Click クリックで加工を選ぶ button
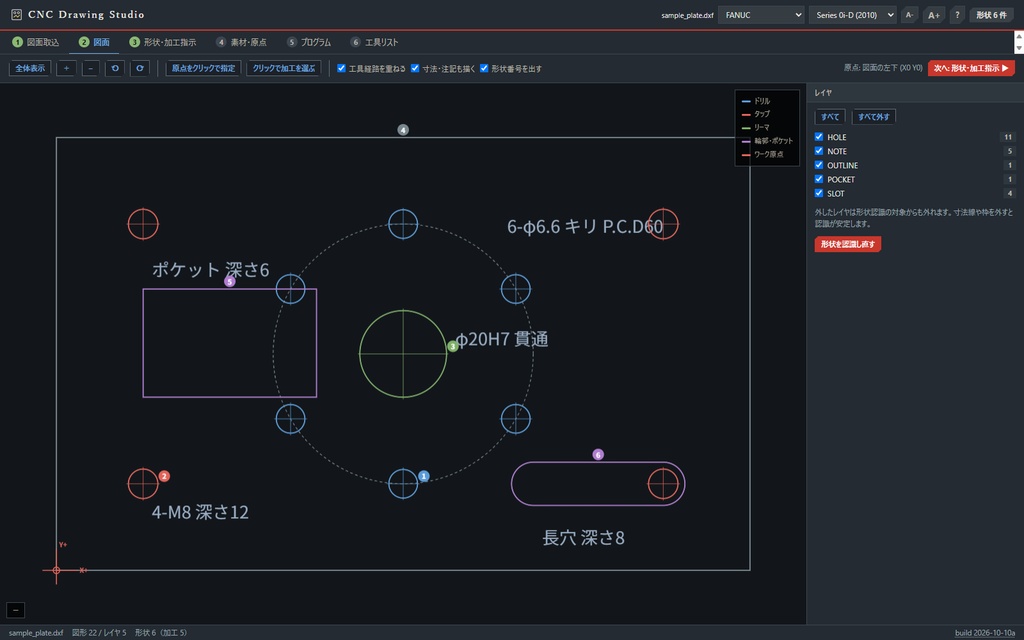This screenshot has height=640, width=1024. [x=283, y=68]
